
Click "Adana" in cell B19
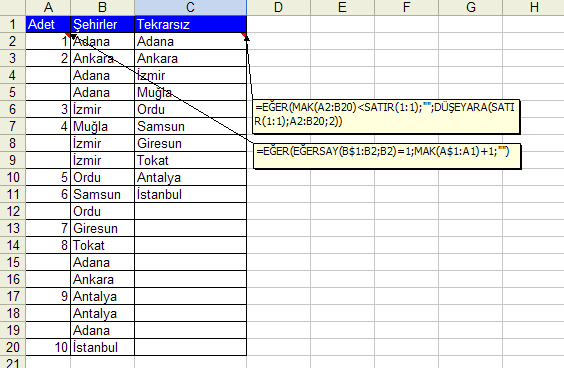point(91,330)
